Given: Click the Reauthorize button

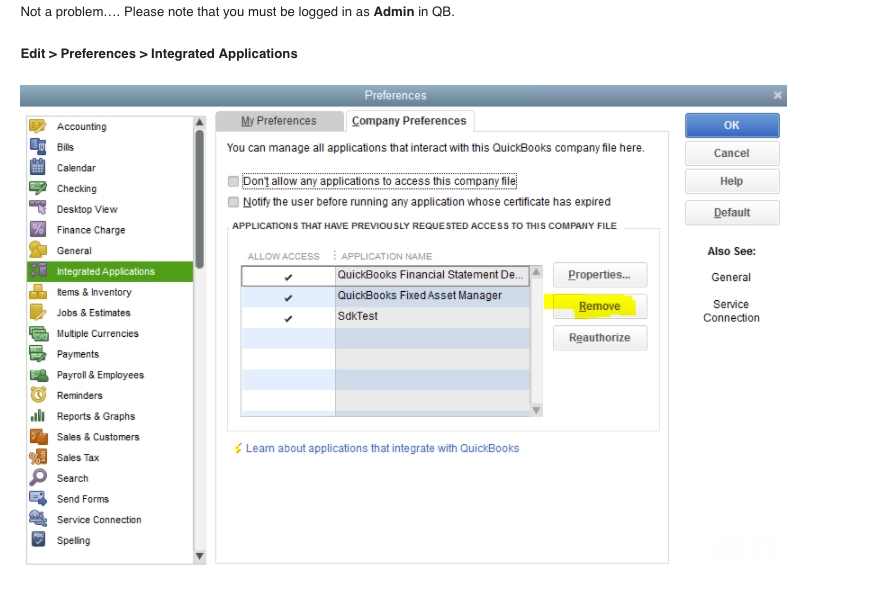Looking at the screenshot, I should click(x=600, y=338).
